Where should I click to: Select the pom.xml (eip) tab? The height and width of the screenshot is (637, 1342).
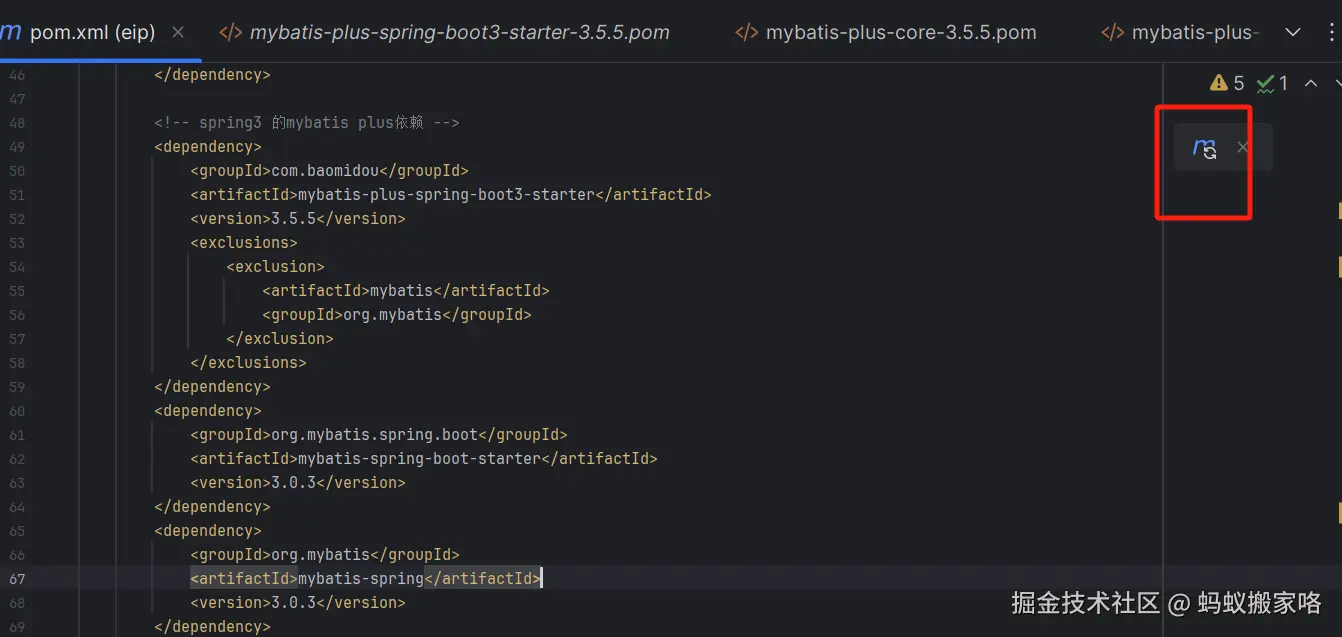[92, 32]
